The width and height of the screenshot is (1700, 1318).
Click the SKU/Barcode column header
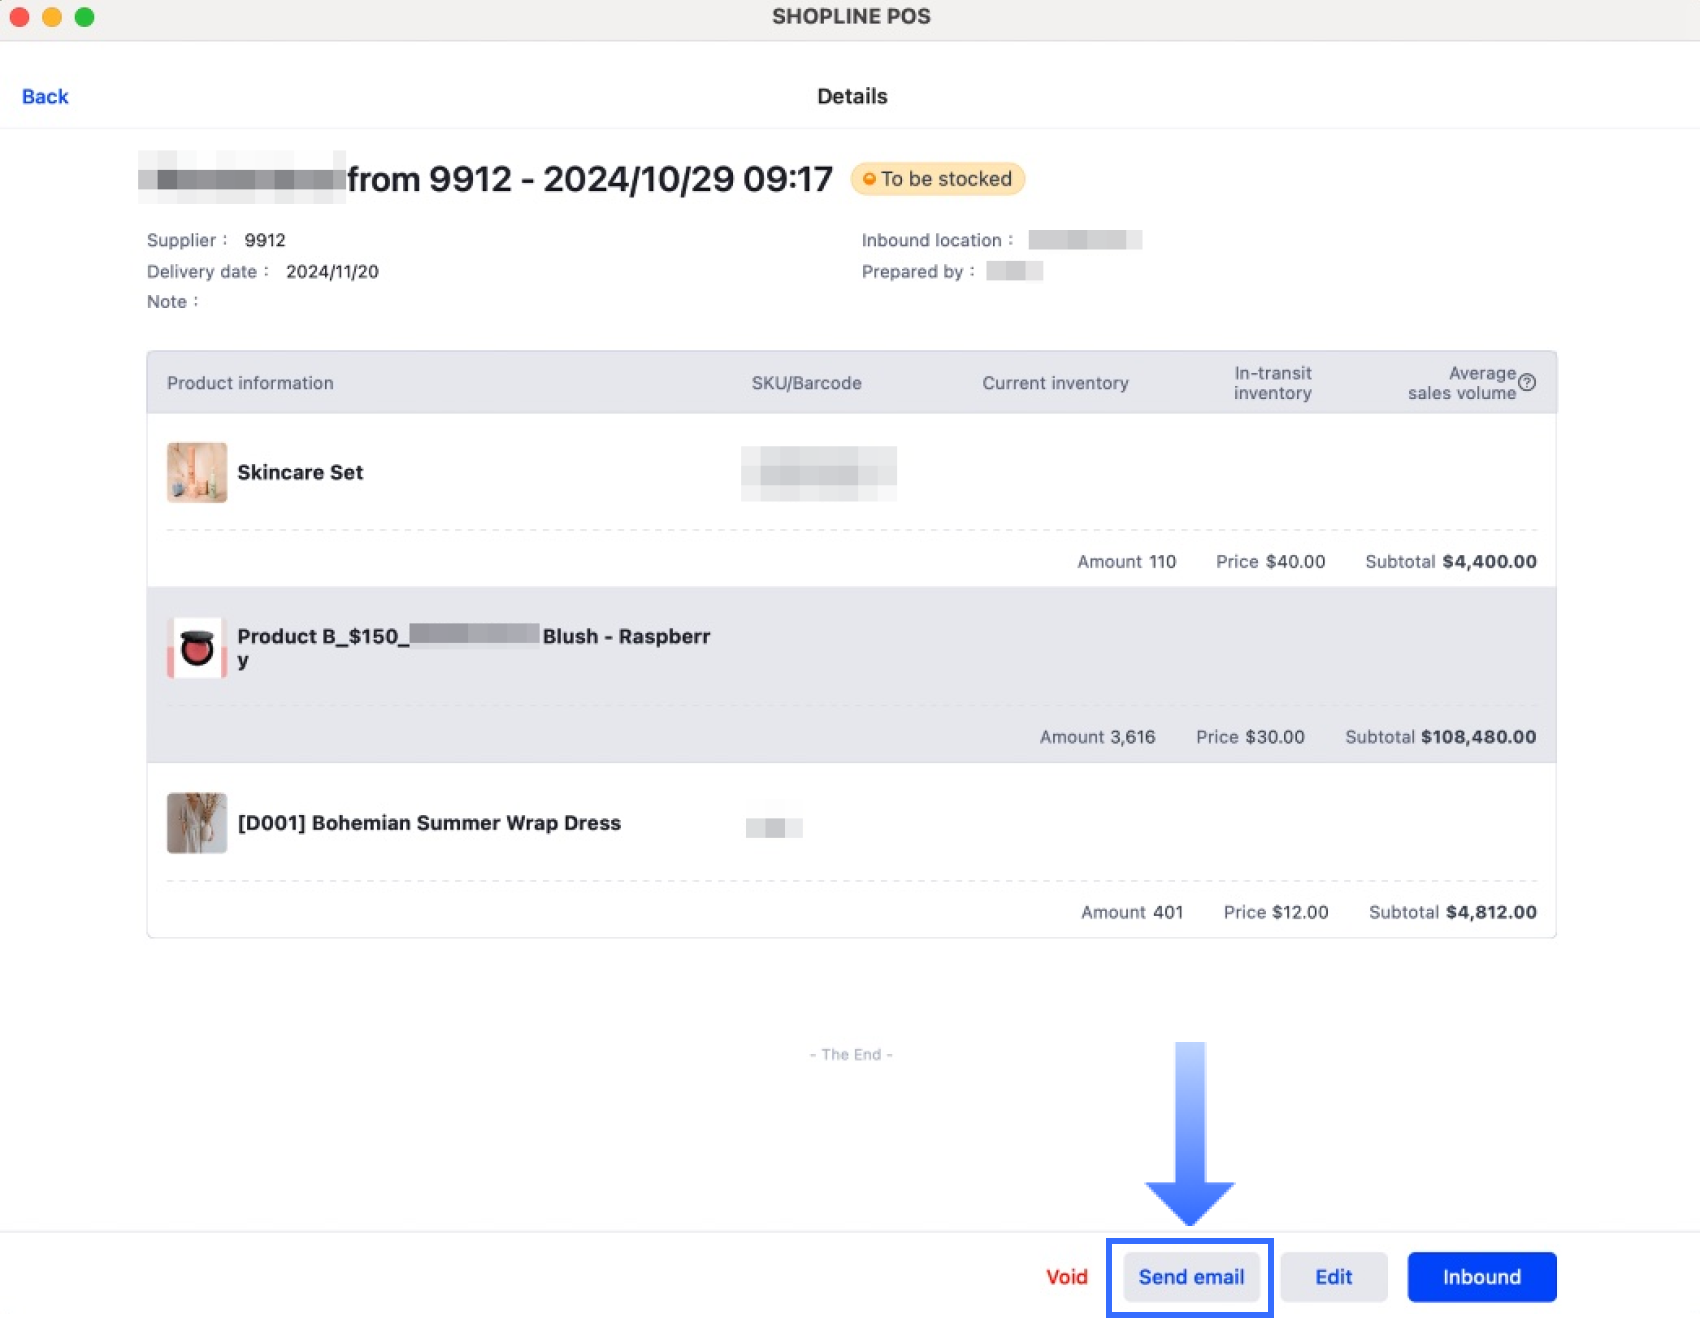coord(806,383)
